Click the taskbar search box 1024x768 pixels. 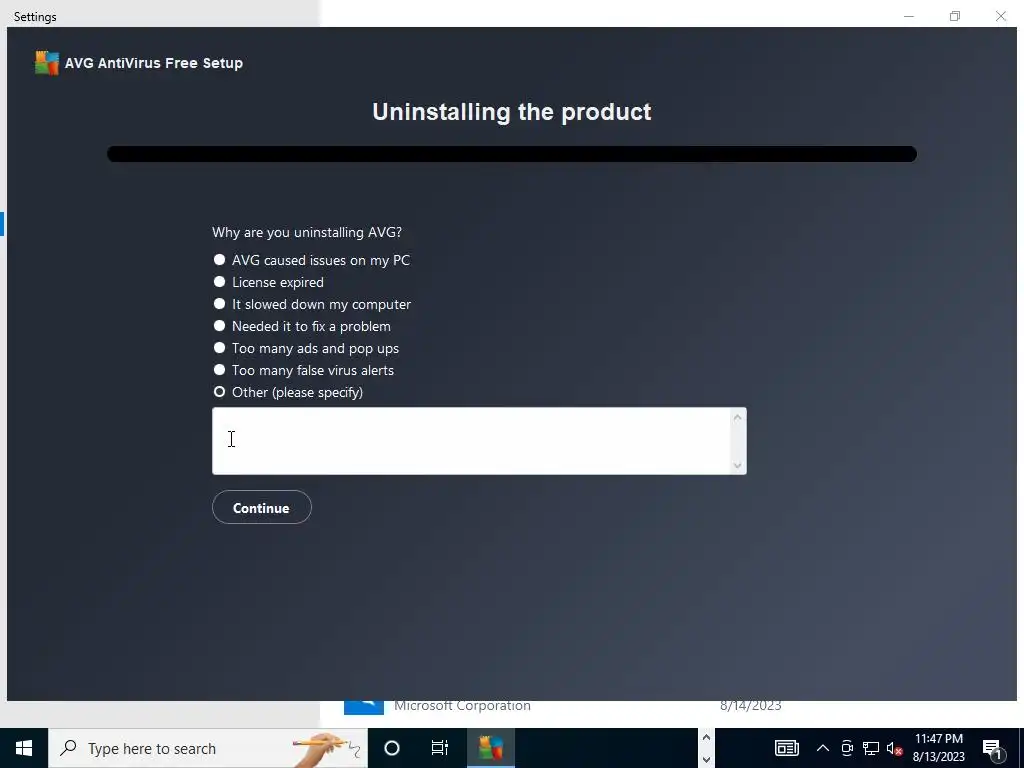(x=208, y=748)
